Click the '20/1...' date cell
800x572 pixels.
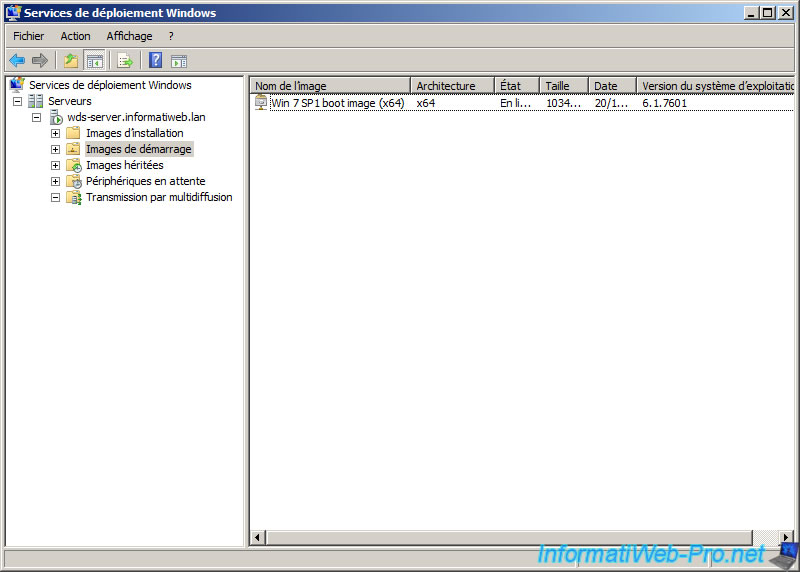[611, 103]
